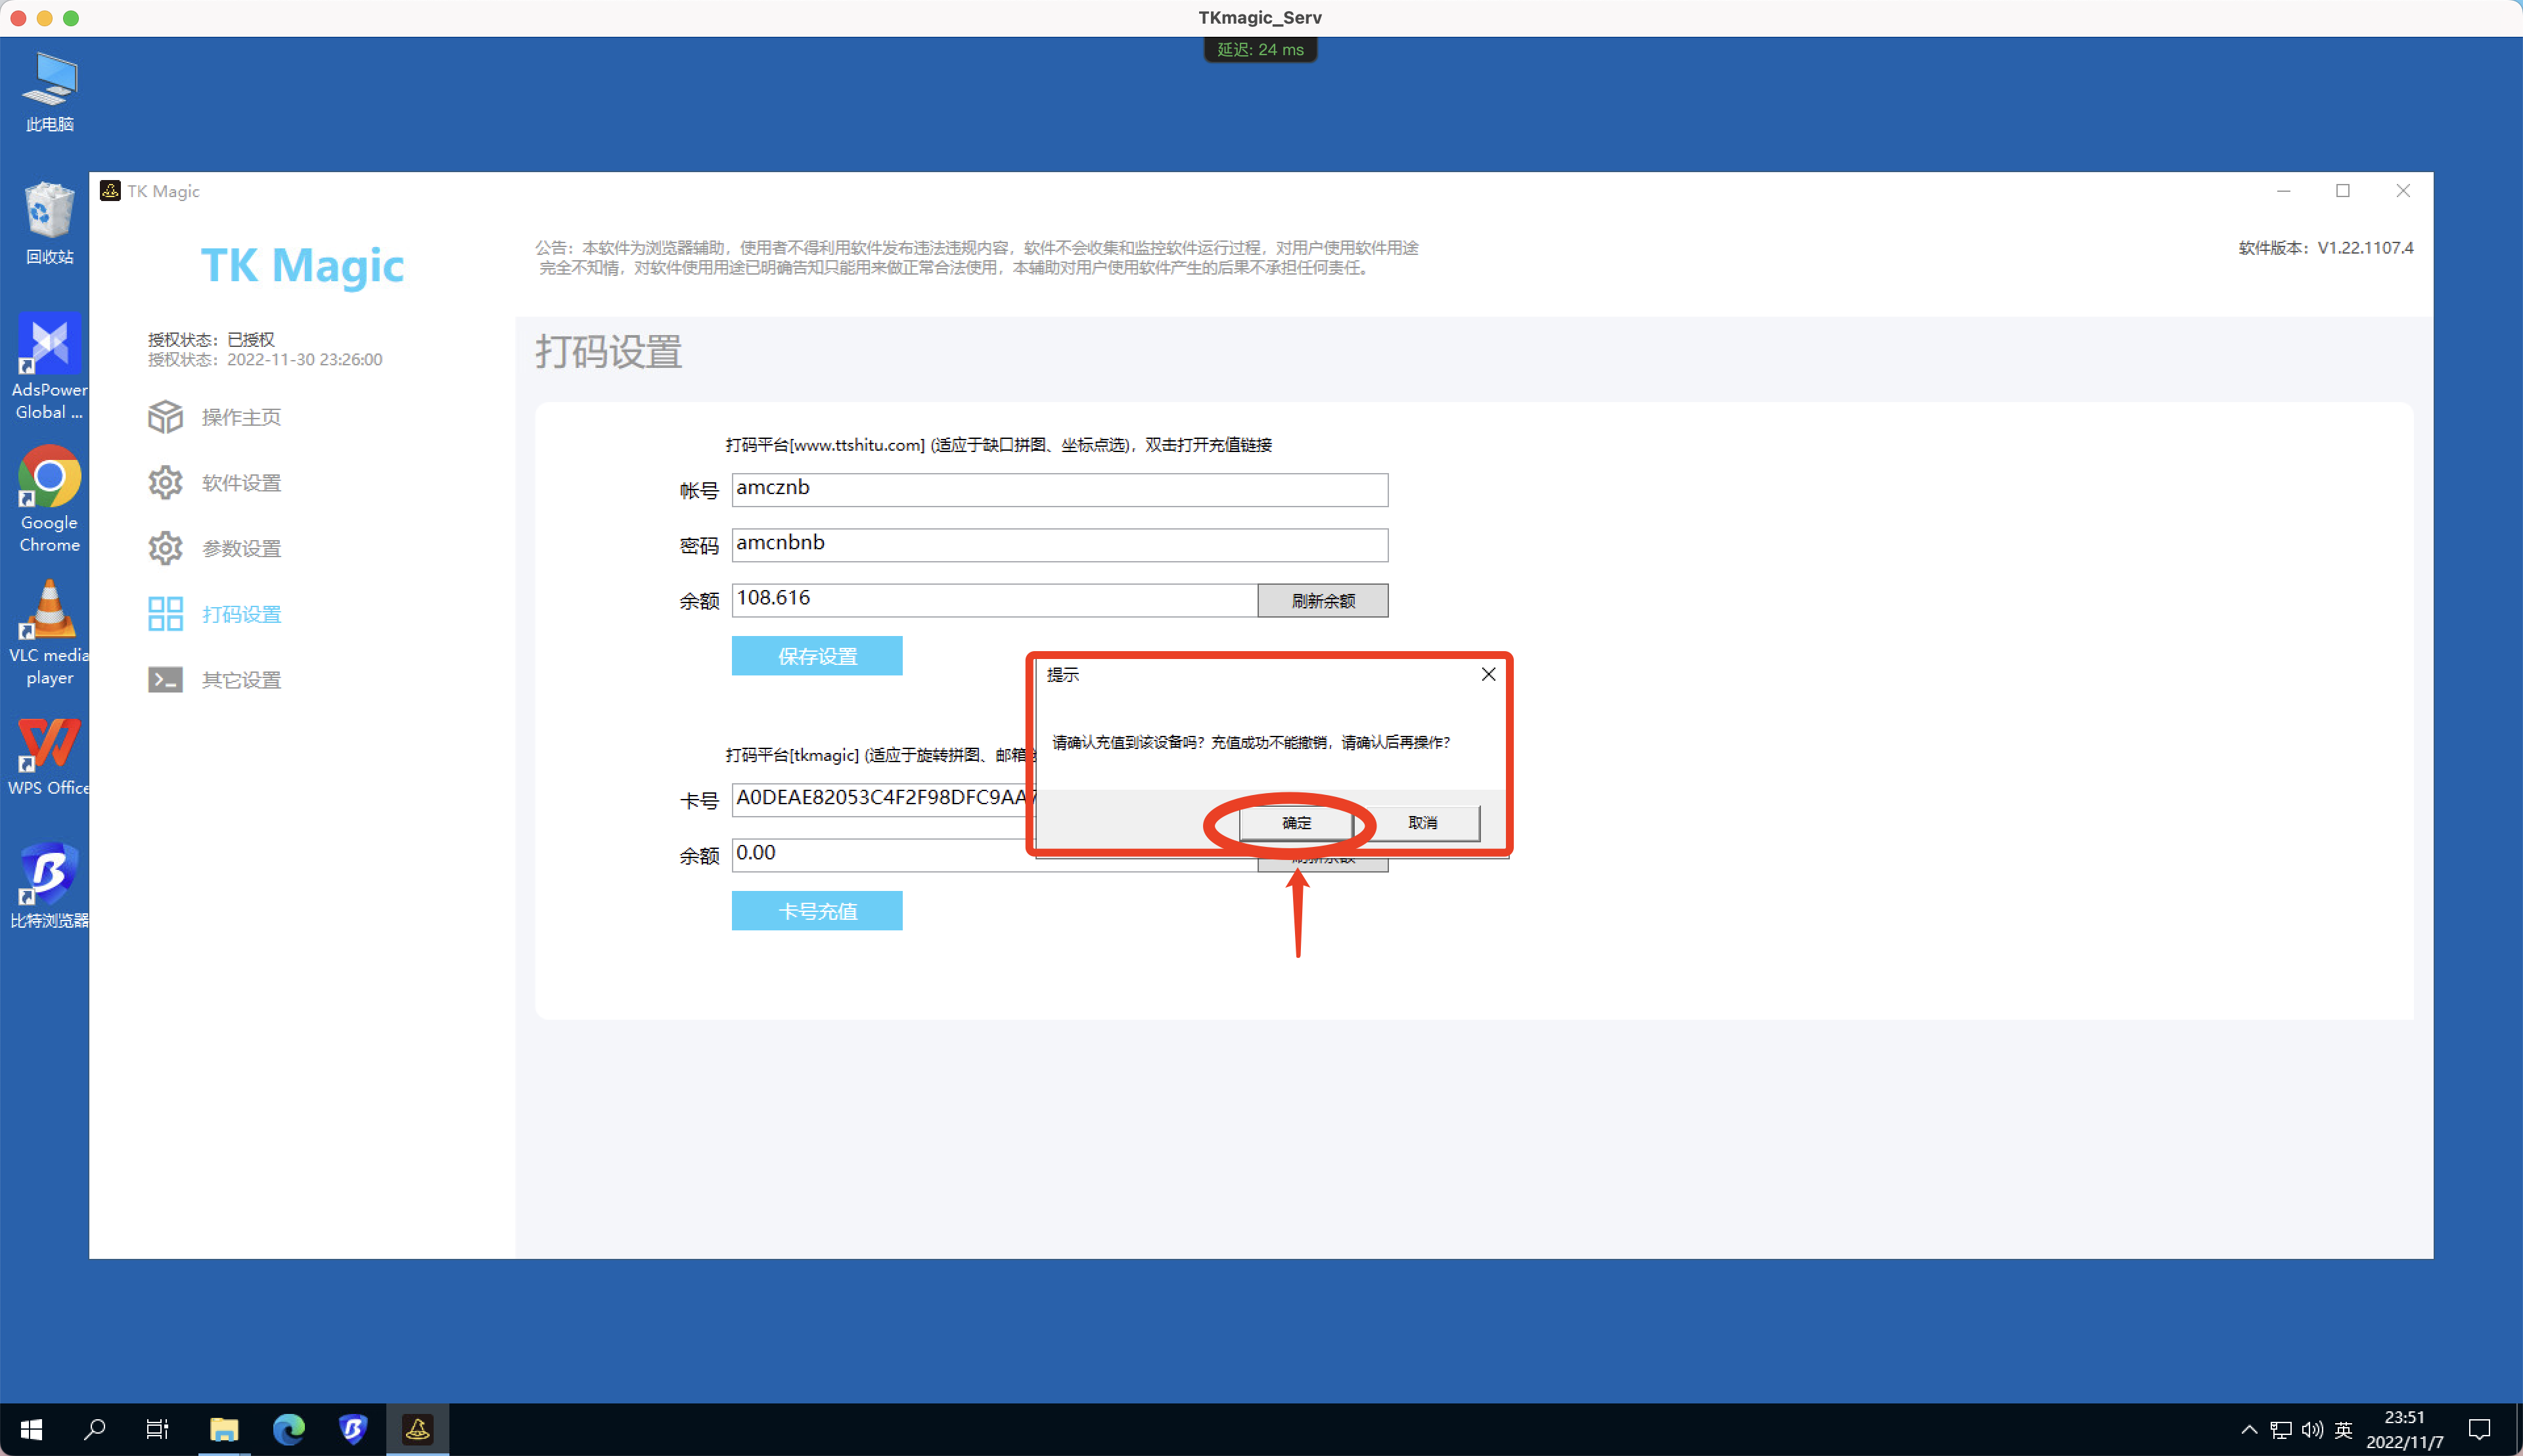Select the 打码设置 section
This screenshot has height=1456, width=2523.
click(241, 613)
